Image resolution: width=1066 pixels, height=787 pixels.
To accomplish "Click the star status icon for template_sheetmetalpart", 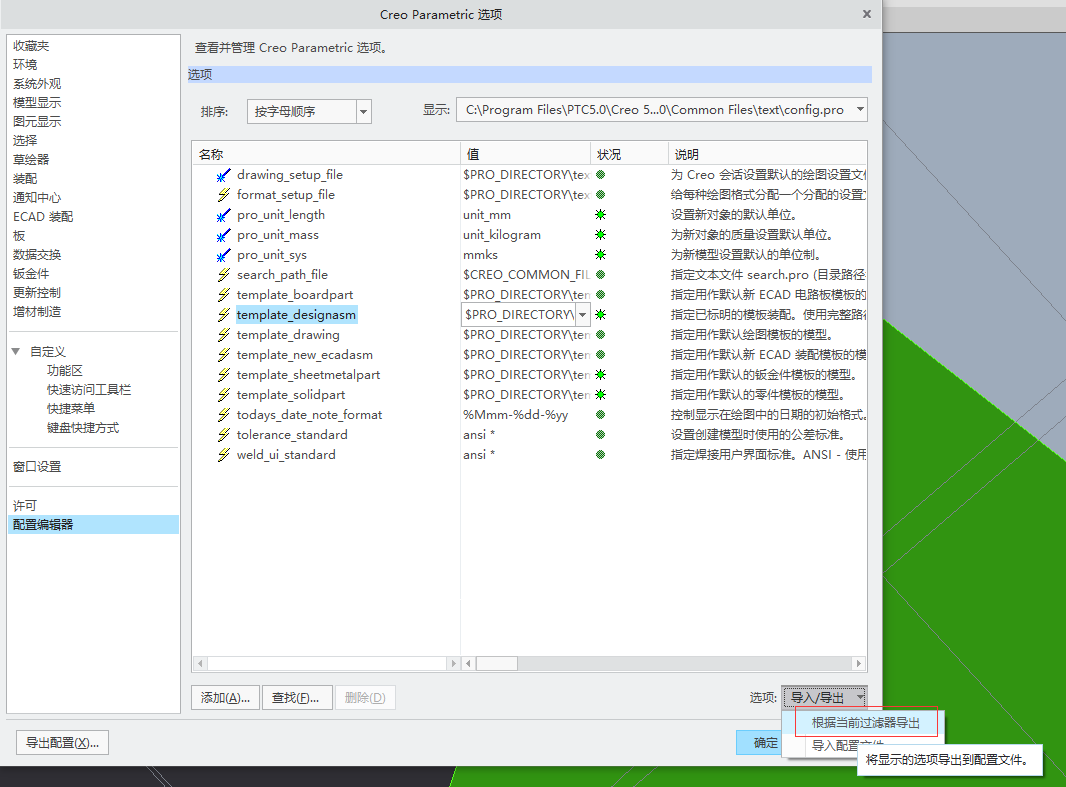I will click(600, 375).
